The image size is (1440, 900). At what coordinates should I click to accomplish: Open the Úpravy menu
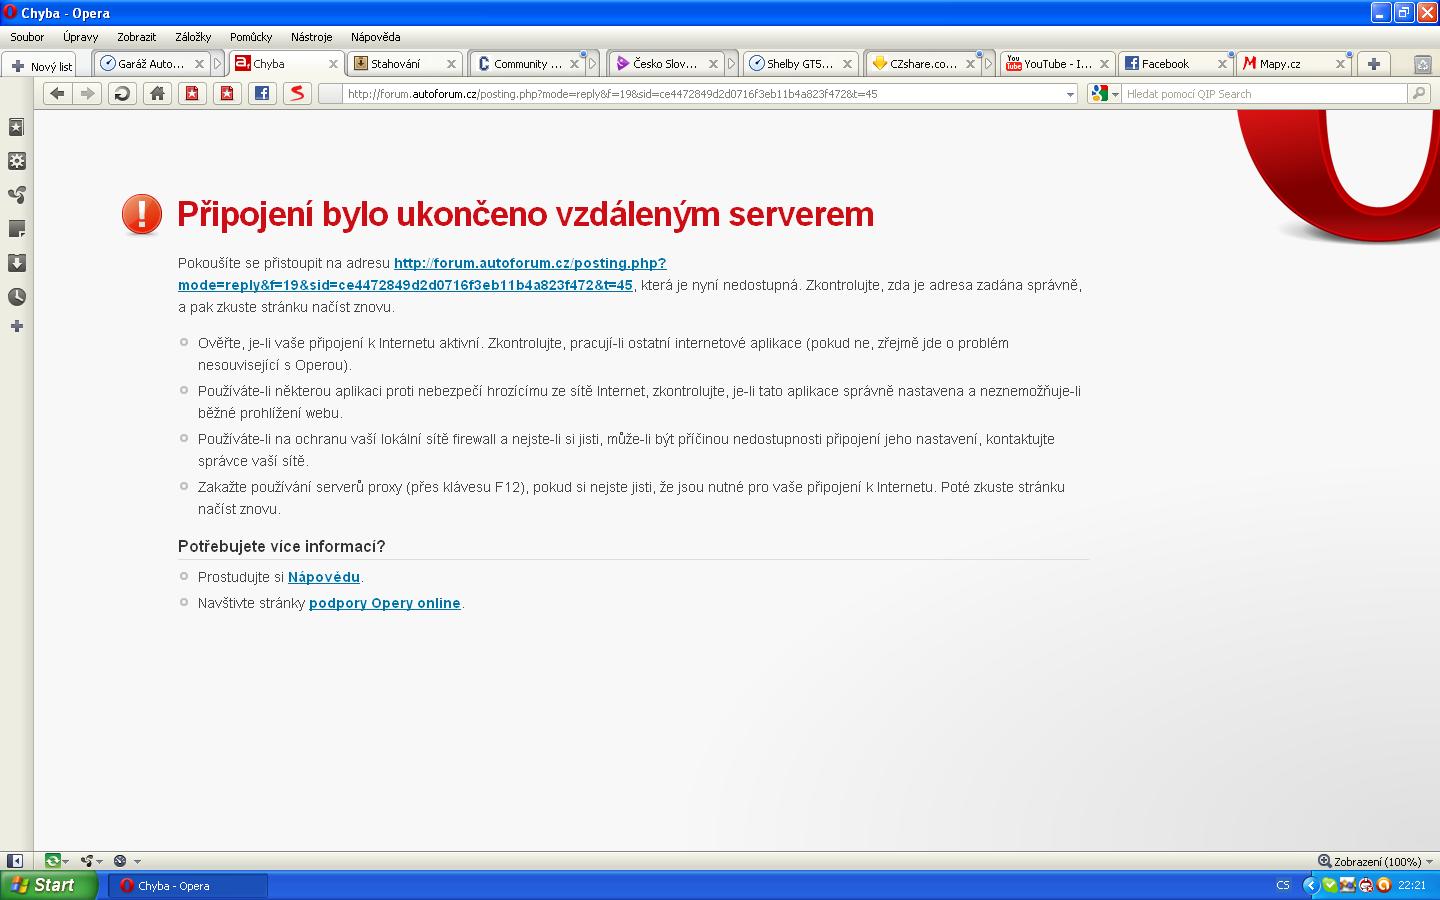[x=80, y=37]
